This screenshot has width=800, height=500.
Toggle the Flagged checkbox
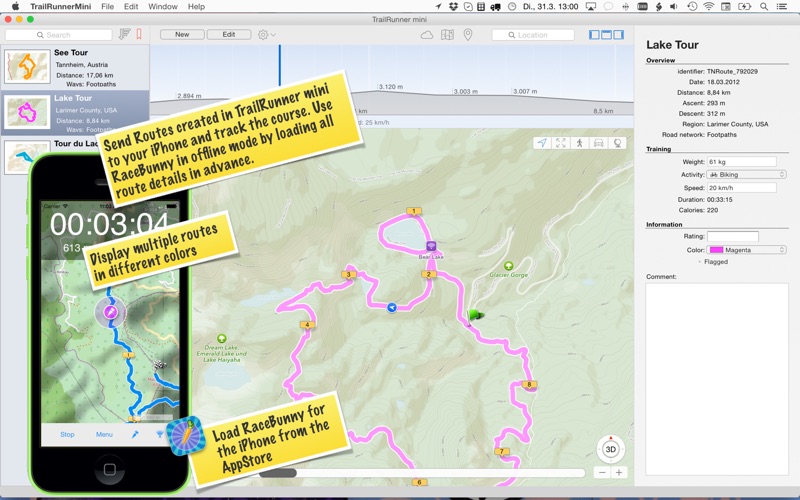(x=700, y=262)
